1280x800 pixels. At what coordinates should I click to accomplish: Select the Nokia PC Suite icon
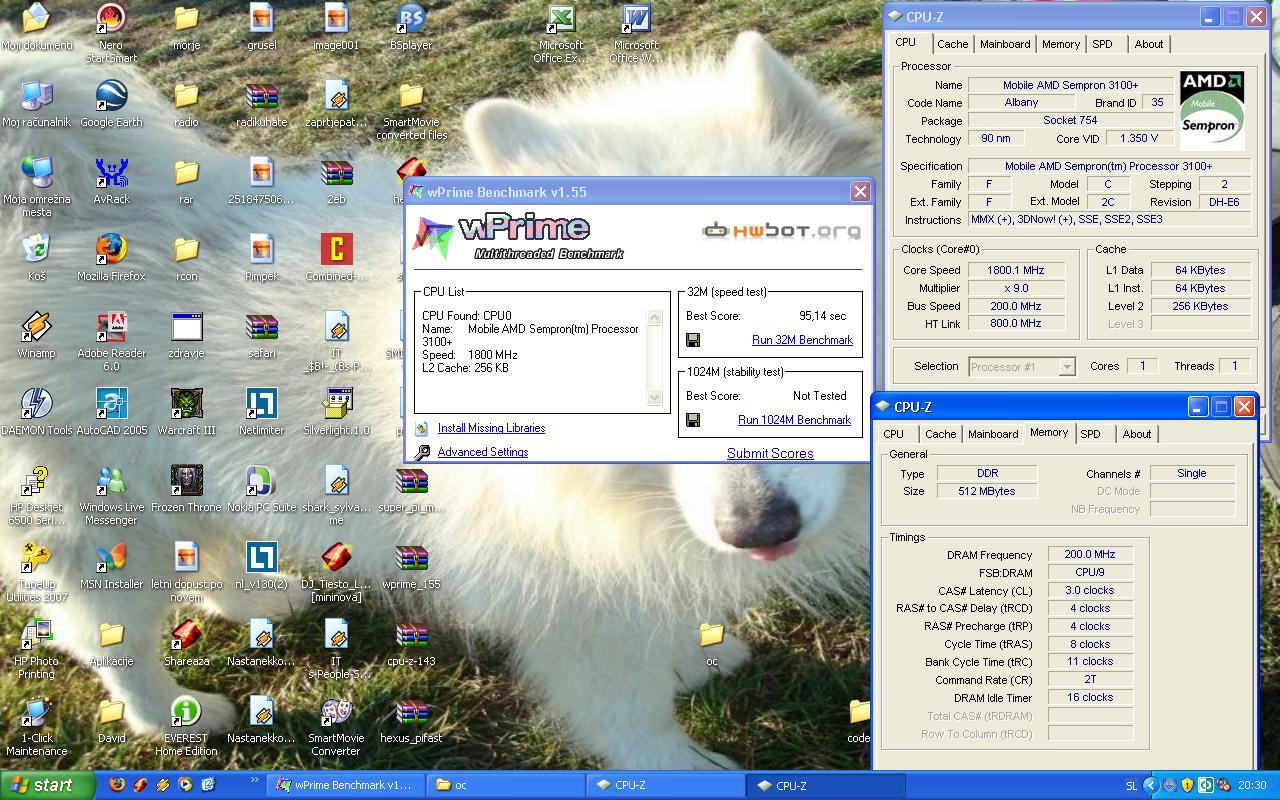pyautogui.click(x=261, y=480)
